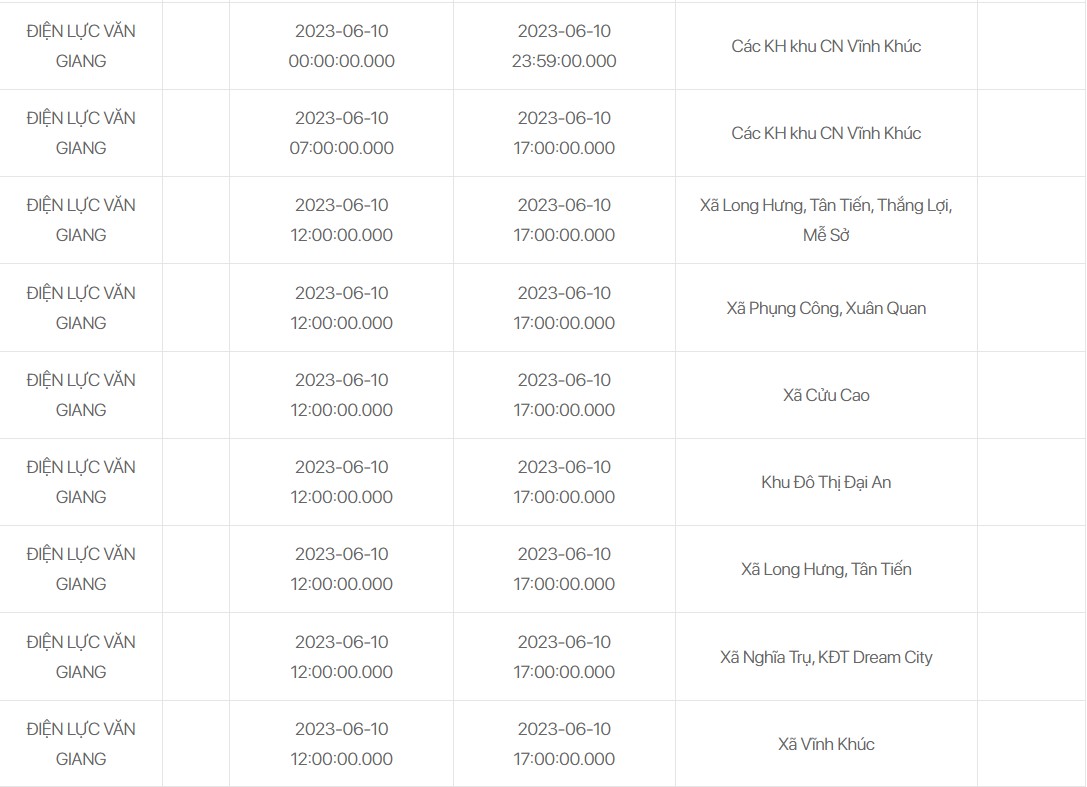Click 'Các KH khu CN Vĩnh Khúc' in the 07:00 row
1087x787 pixels.
coord(826,133)
